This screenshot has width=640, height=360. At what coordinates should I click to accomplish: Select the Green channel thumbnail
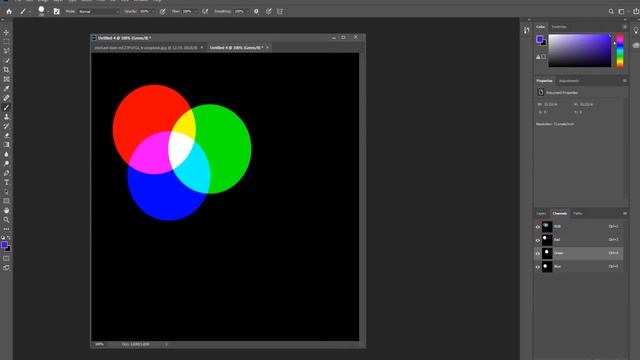point(547,253)
